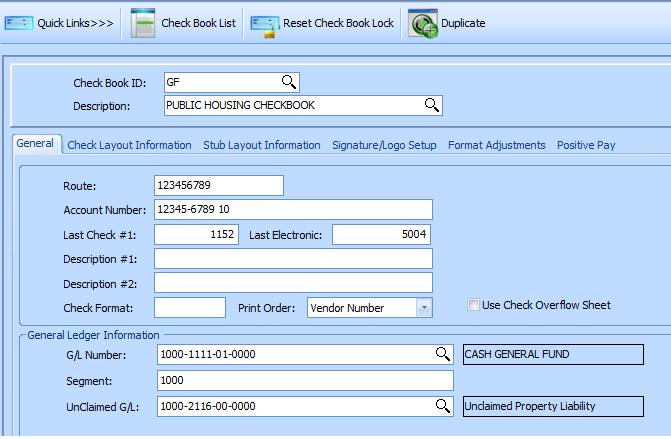Viewport: 671px width, 439px height.
Task: Expand the Print Order dropdown
Action: point(423,308)
